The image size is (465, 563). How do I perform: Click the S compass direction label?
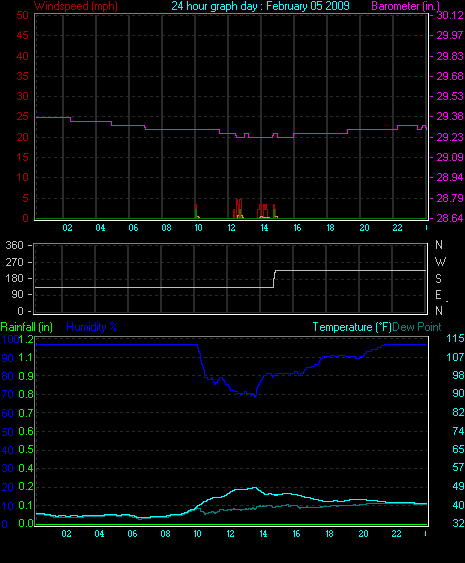438,279
